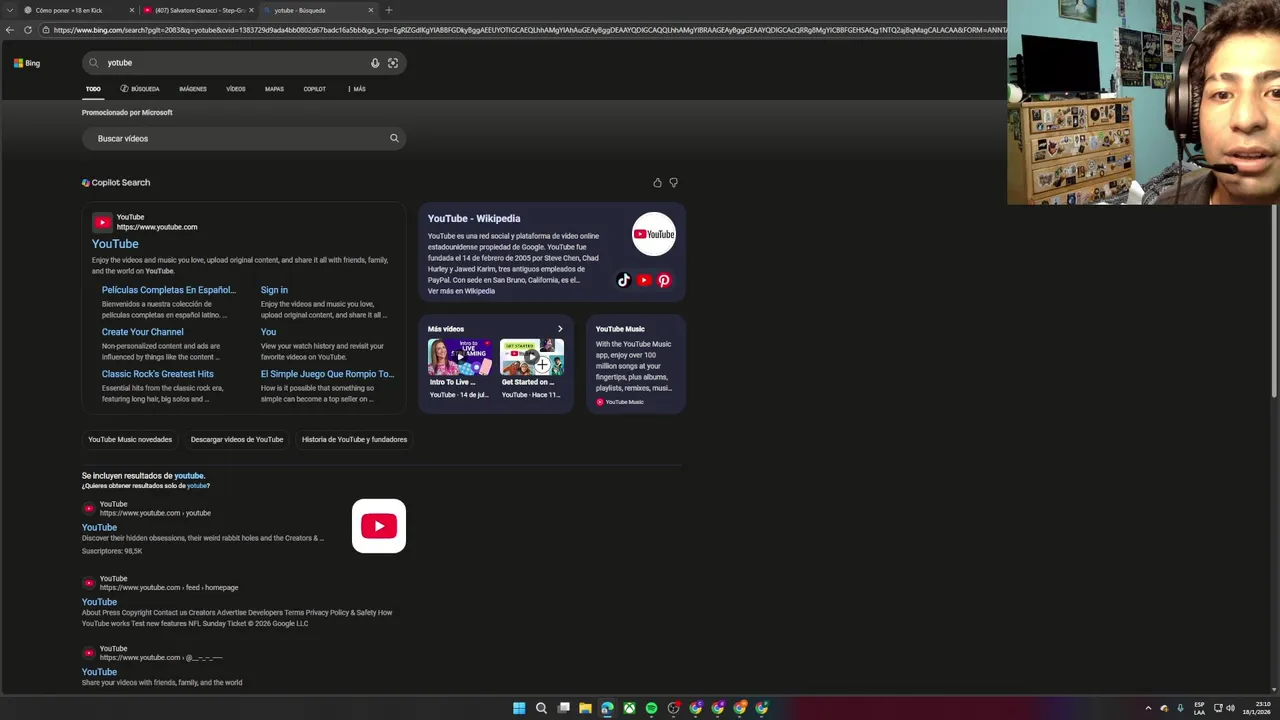1280x720 pixels.
Task: Open volume control in system tray
Action: click(x=1230, y=708)
